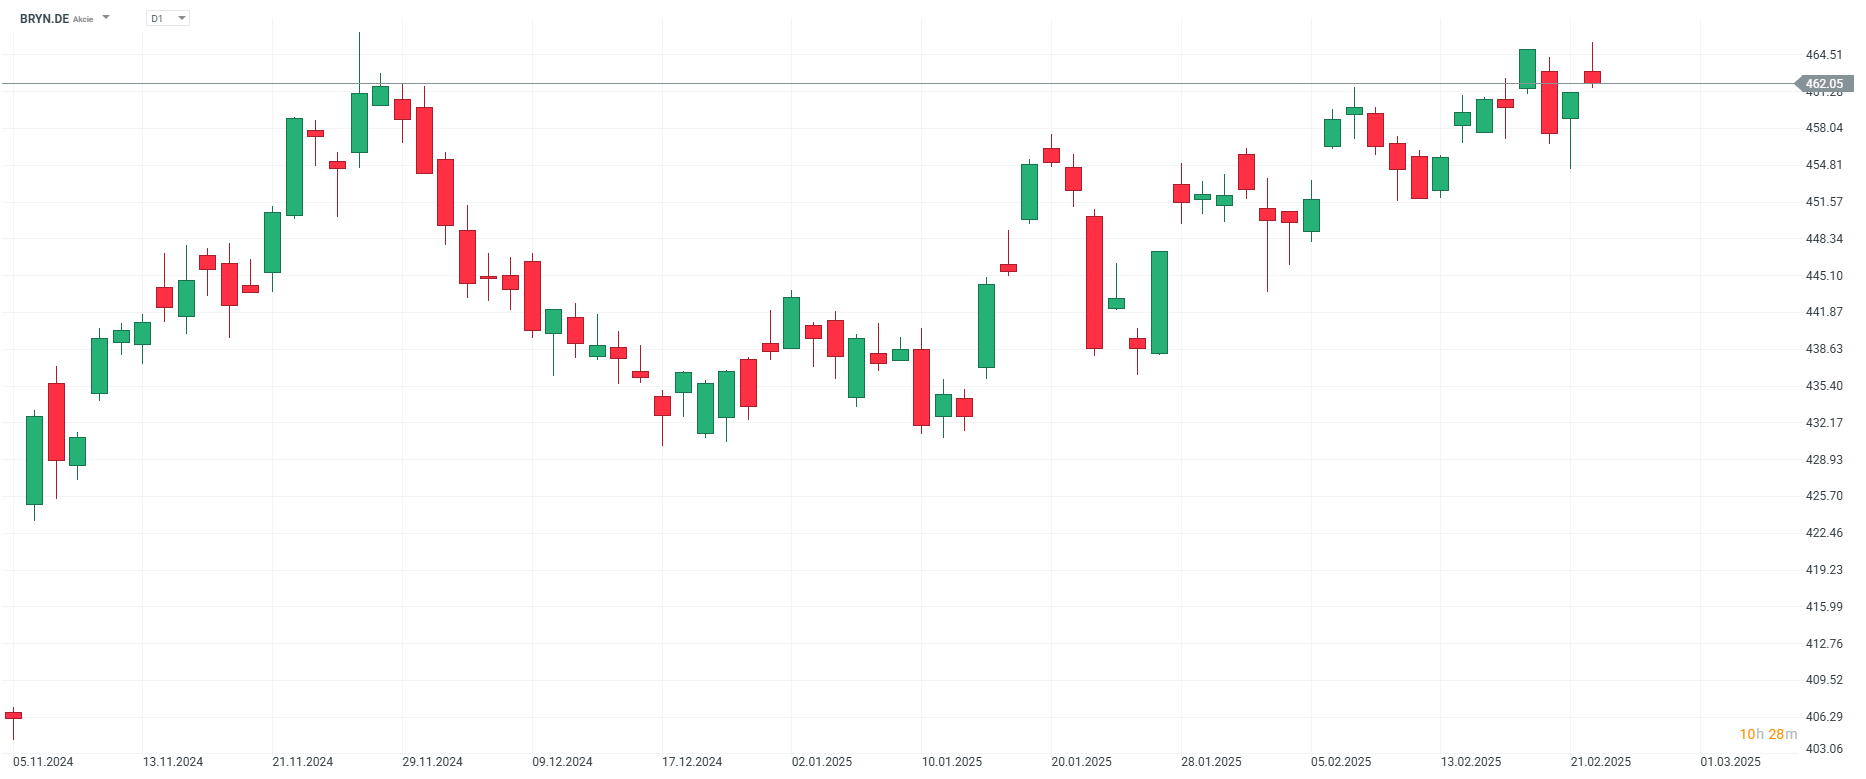
Task: Click the 01.03.2025 date axis label
Action: (1730, 762)
